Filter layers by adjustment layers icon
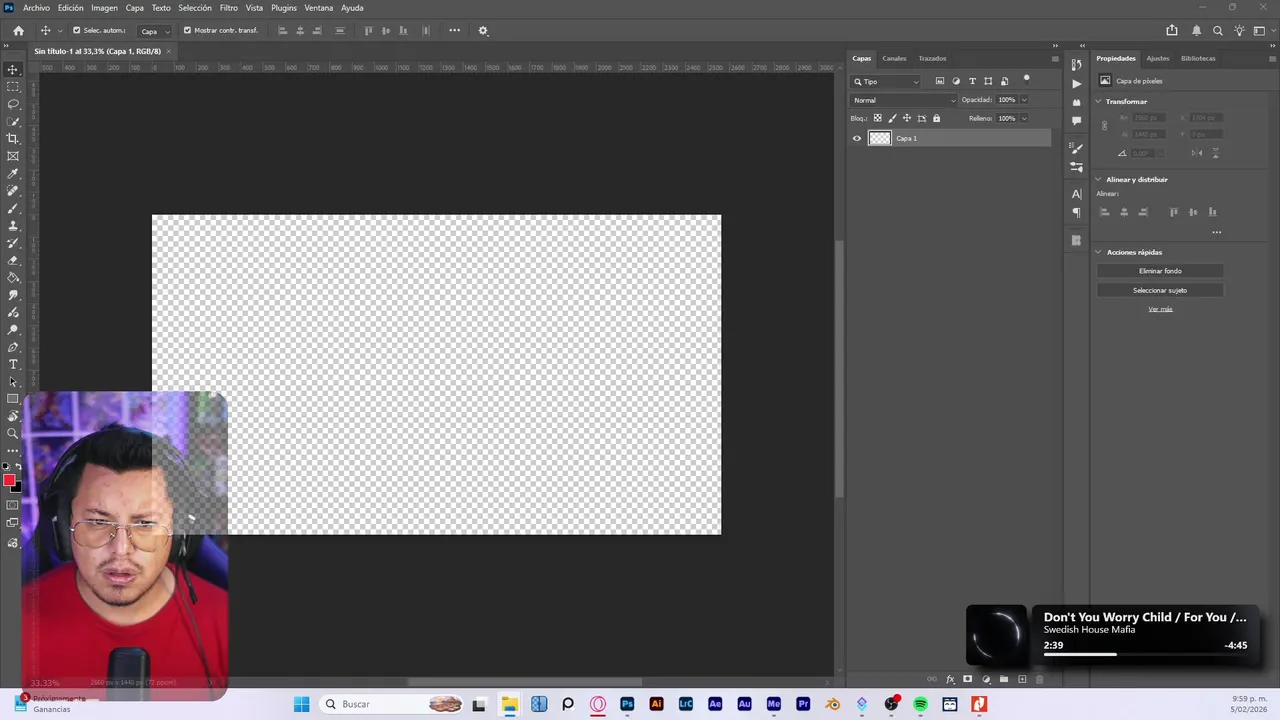This screenshot has height=720, width=1280. tap(955, 81)
